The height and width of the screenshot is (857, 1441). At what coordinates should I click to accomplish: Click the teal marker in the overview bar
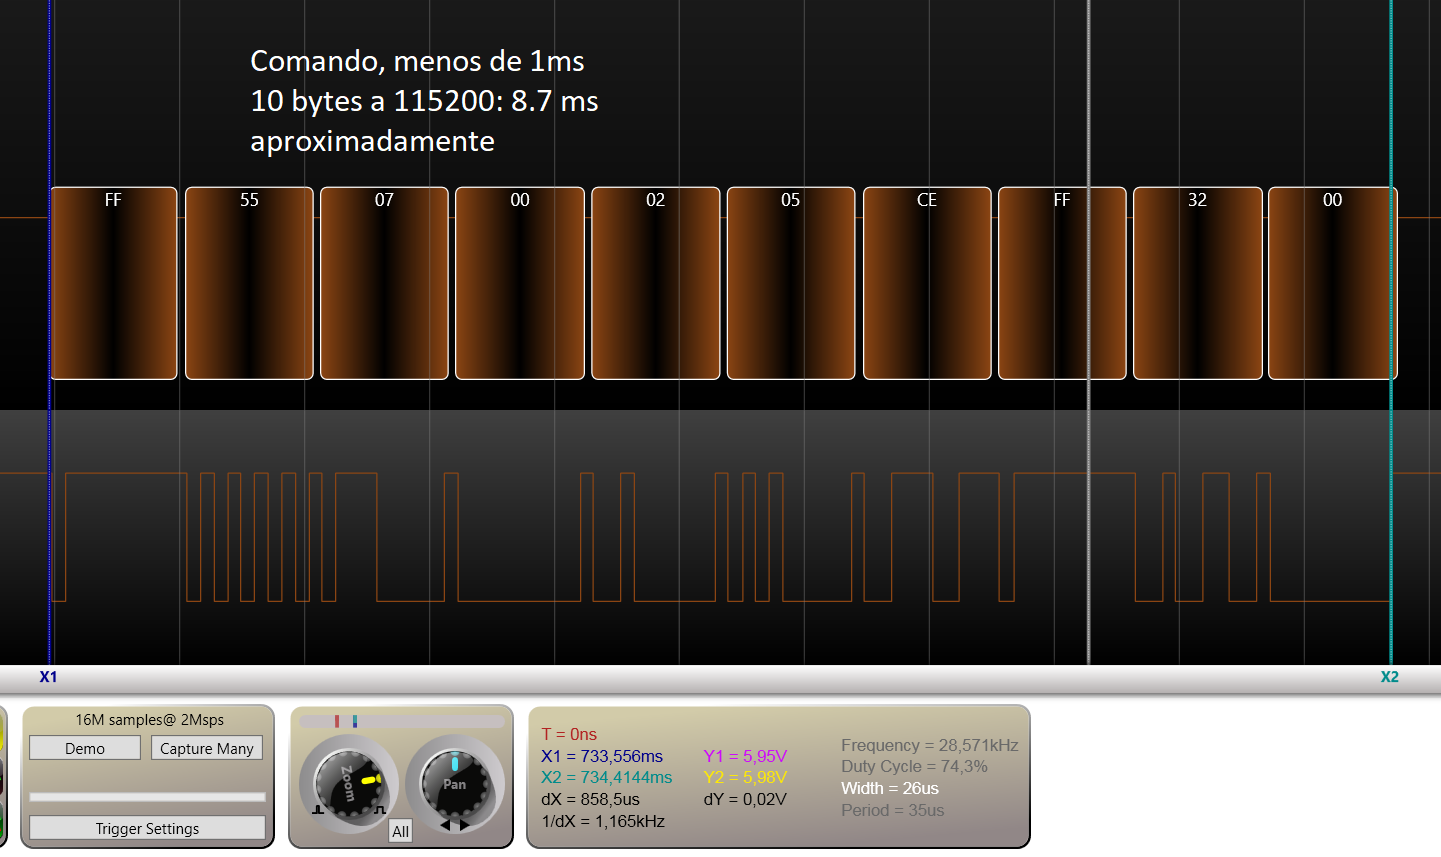coord(355,721)
